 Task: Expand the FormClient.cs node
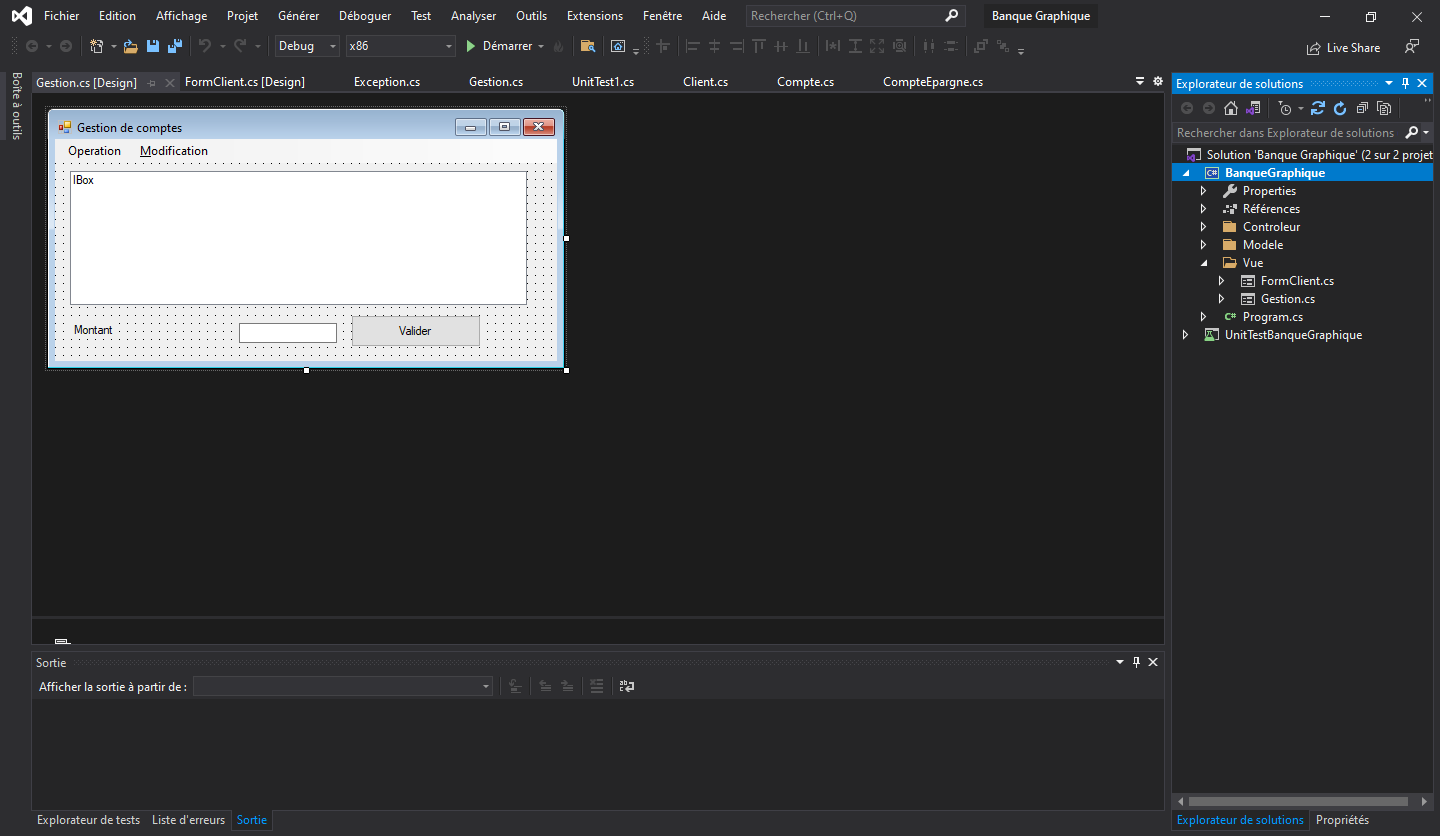[x=1221, y=281]
